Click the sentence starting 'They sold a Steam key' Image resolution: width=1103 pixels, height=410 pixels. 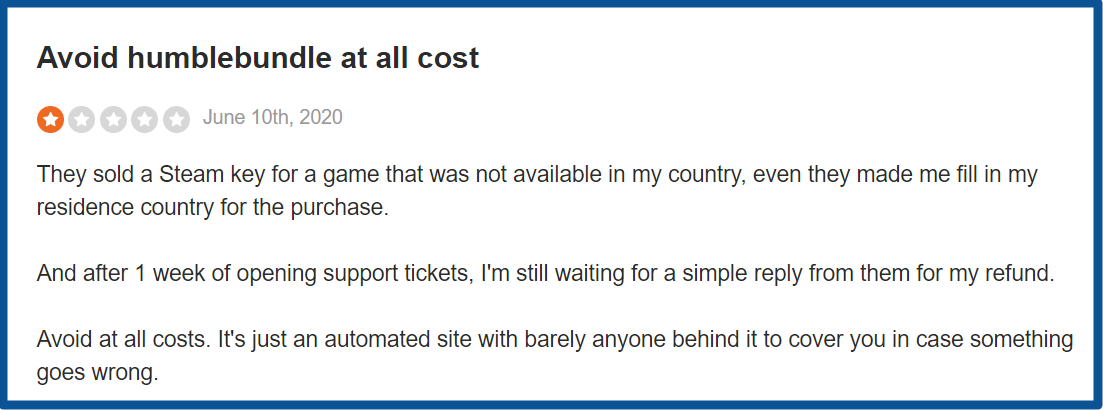tap(537, 191)
